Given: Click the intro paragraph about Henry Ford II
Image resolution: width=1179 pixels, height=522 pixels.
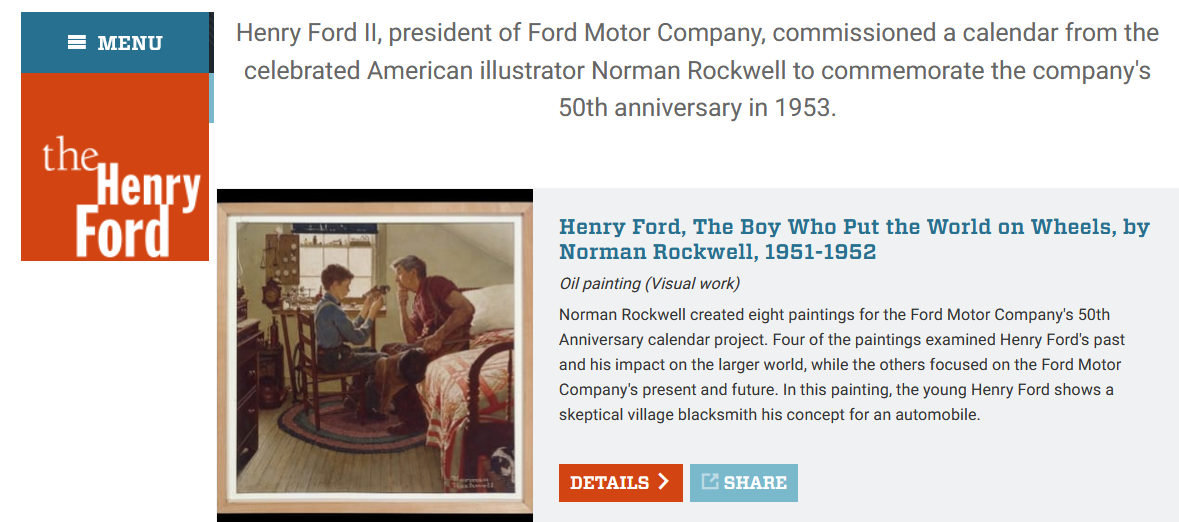Looking at the screenshot, I should coord(697,70).
